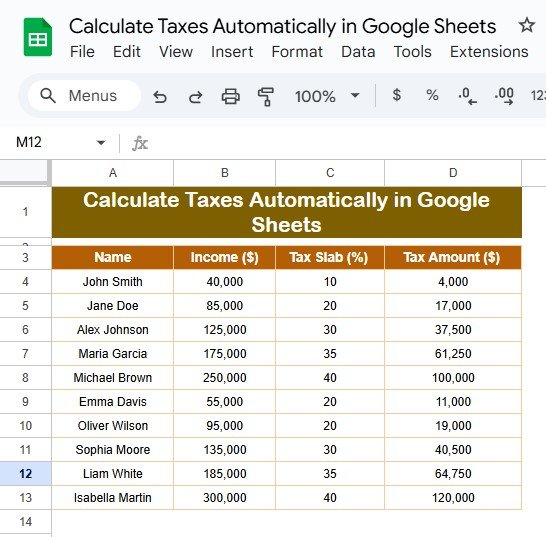Click the income cell 300,000

pos(225,498)
